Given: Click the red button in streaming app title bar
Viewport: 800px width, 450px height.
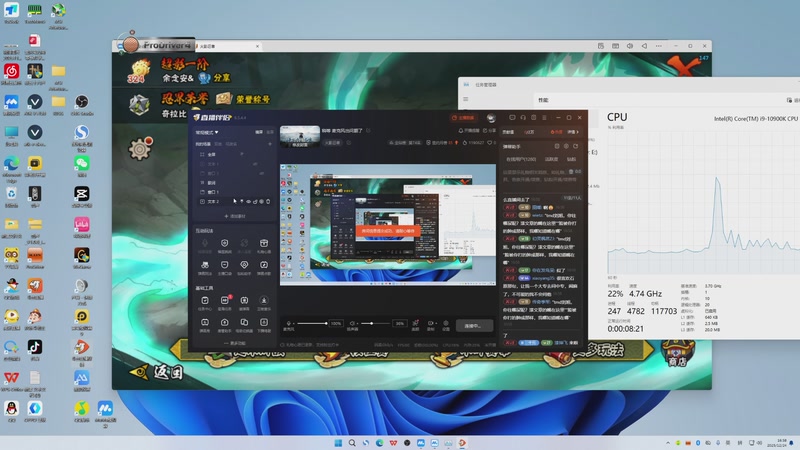Looking at the screenshot, I should coord(463,118).
